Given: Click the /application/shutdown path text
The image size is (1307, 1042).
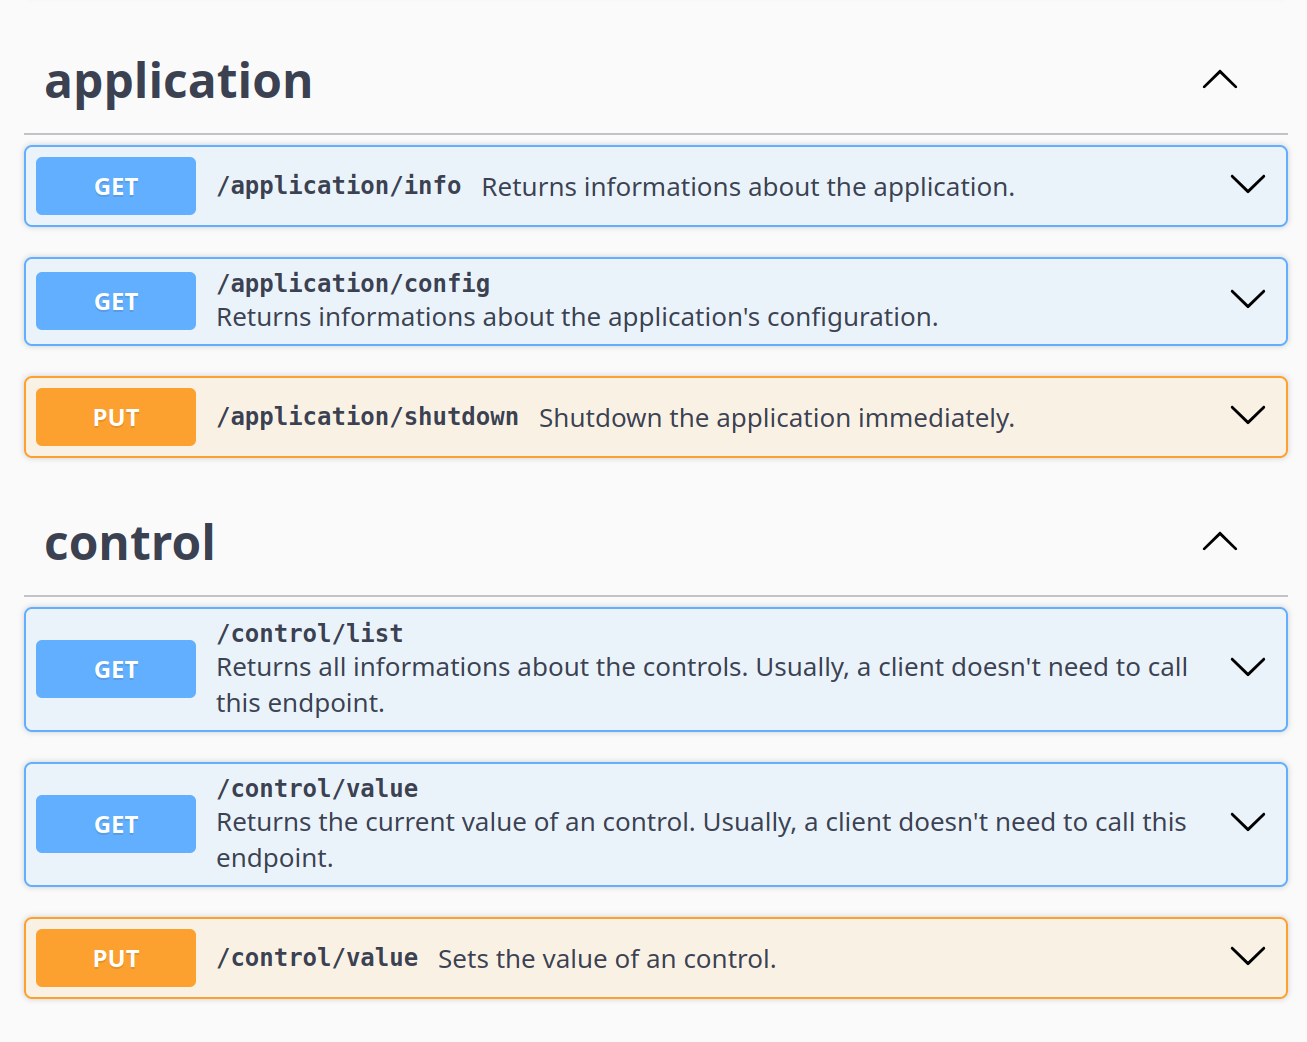Looking at the screenshot, I should tap(367, 416).
